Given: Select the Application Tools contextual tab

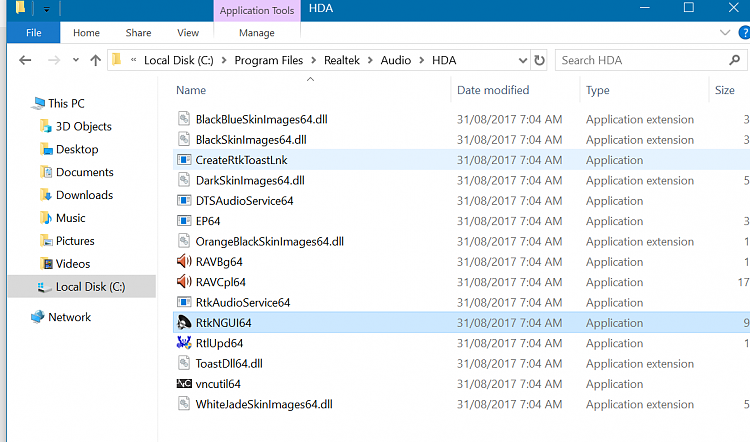Looking at the screenshot, I should pos(257,11).
